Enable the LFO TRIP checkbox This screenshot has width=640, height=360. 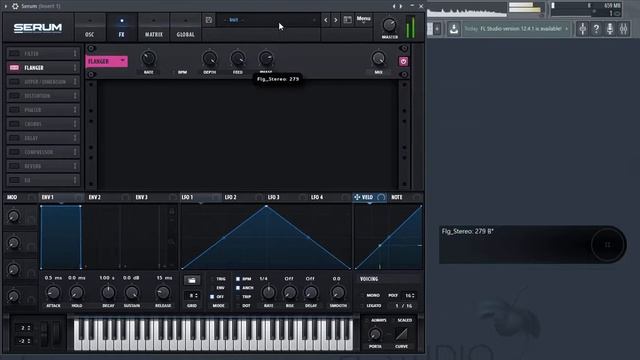[x=238, y=297]
